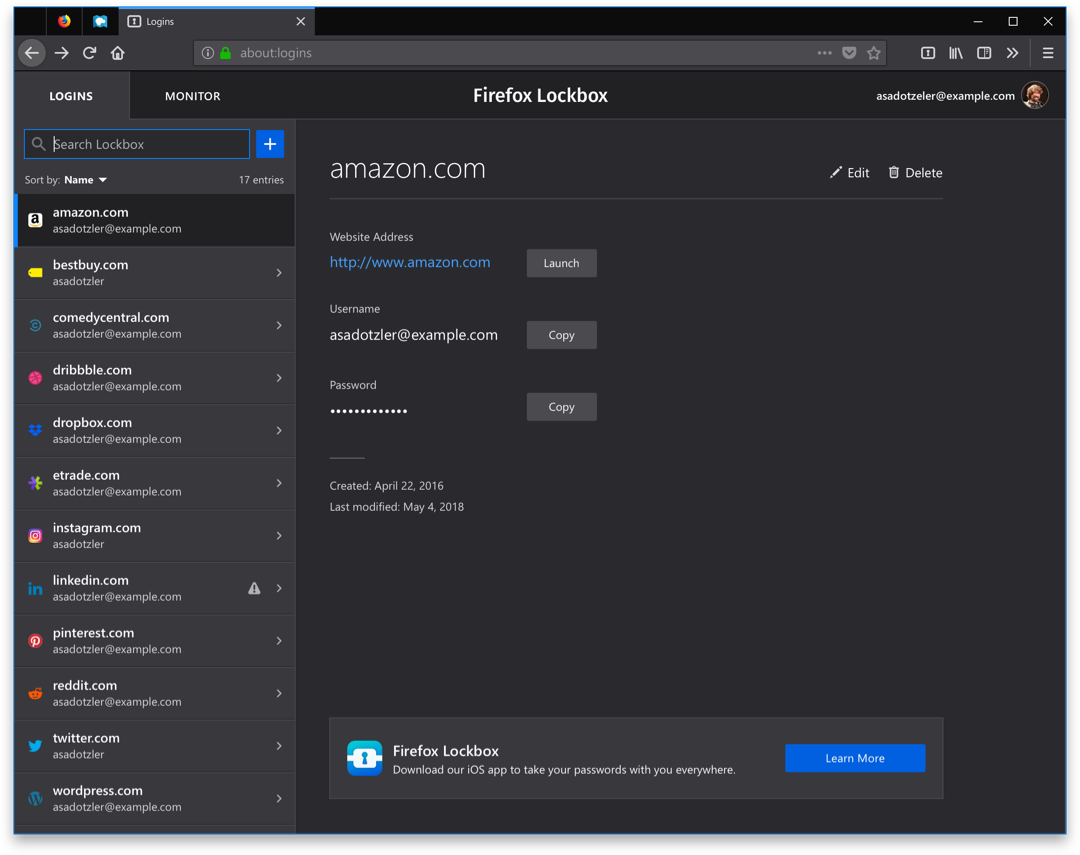Click the Firefox Lockbox app icon in the banner
The width and height of the screenshot is (1080, 855).
(364, 758)
